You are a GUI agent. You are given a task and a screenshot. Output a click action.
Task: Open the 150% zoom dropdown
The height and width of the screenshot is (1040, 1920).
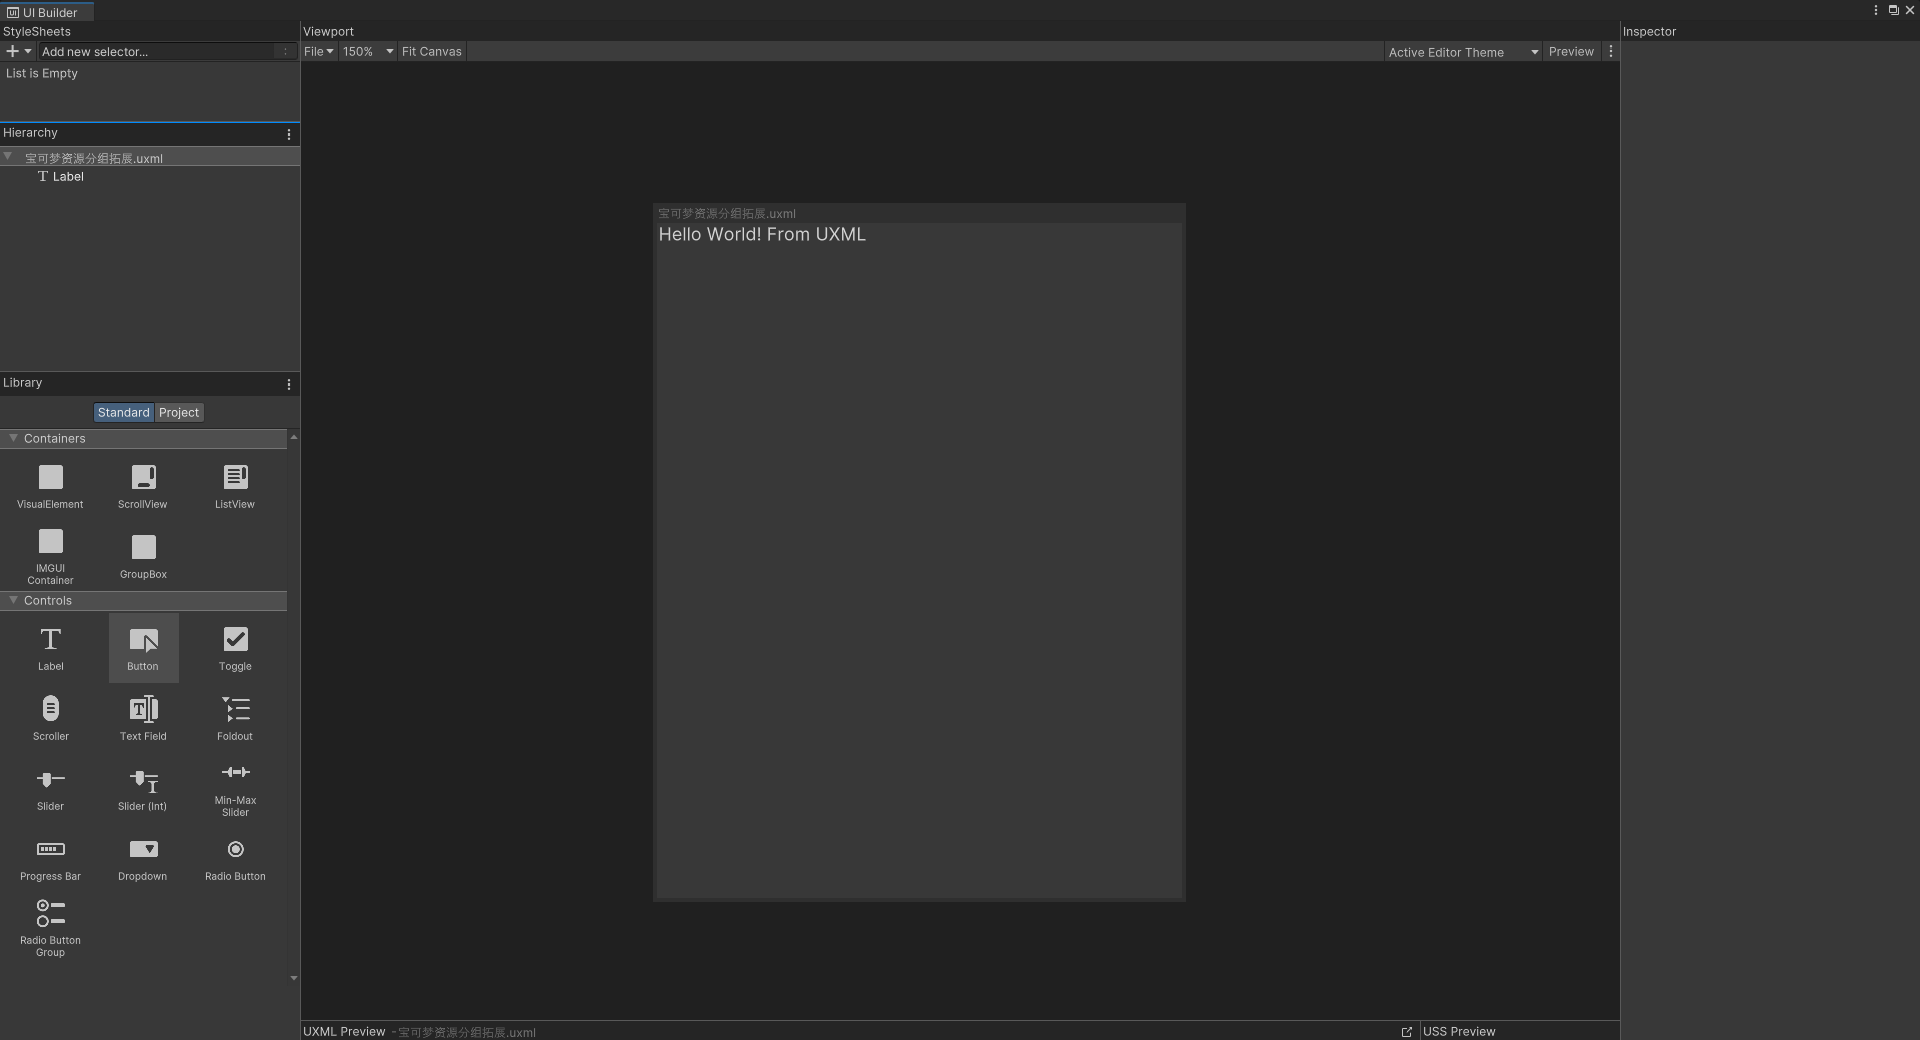(367, 52)
